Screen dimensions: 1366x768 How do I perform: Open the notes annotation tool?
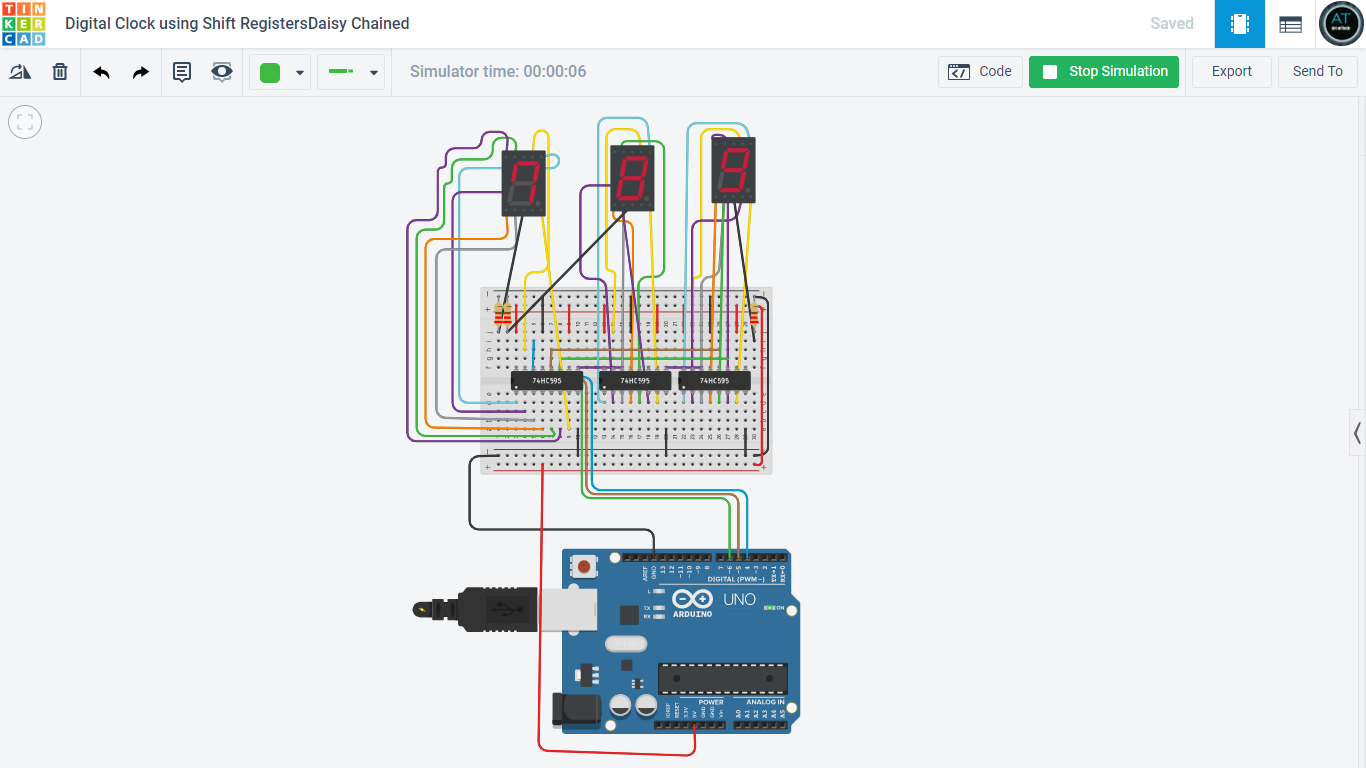pos(182,71)
